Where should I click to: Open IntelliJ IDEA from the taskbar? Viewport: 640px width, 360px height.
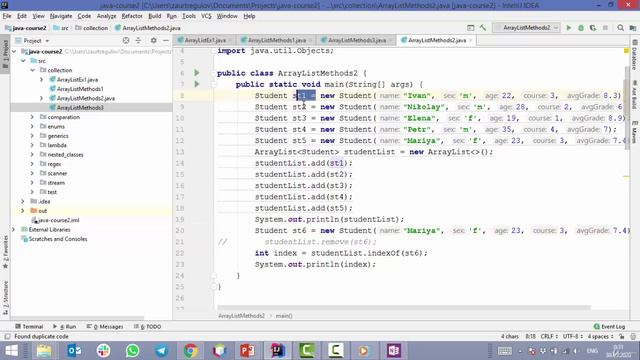click(277, 351)
